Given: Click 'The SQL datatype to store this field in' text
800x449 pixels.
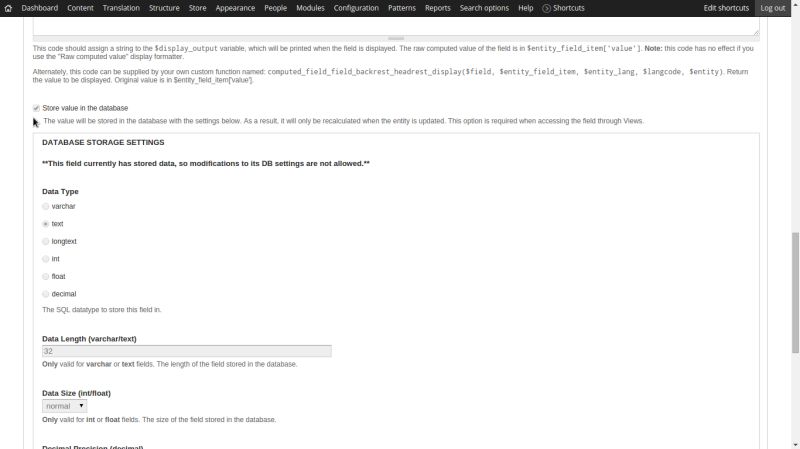Looking at the screenshot, I should tap(102, 310).
